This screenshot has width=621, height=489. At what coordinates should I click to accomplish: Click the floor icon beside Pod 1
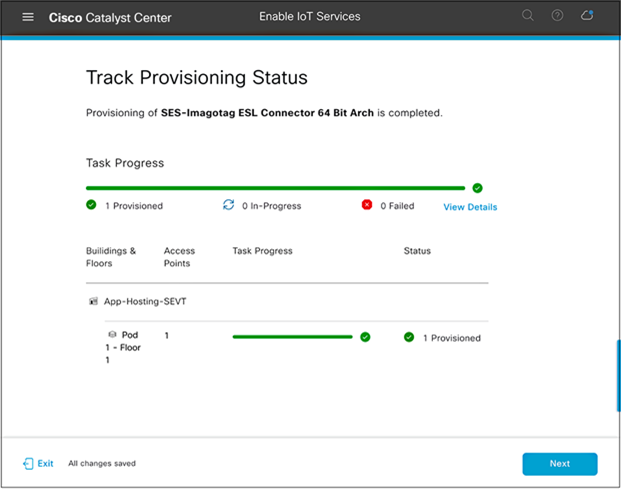point(112,335)
